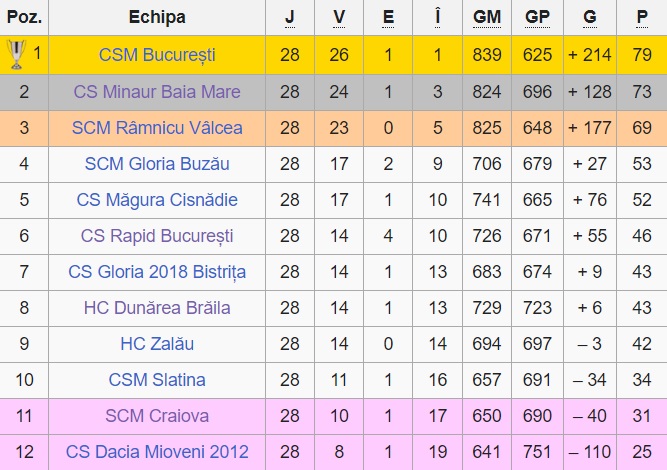Click the trophy icon beside position 1
This screenshot has width=667, height=470.
(x=16, y=55)
